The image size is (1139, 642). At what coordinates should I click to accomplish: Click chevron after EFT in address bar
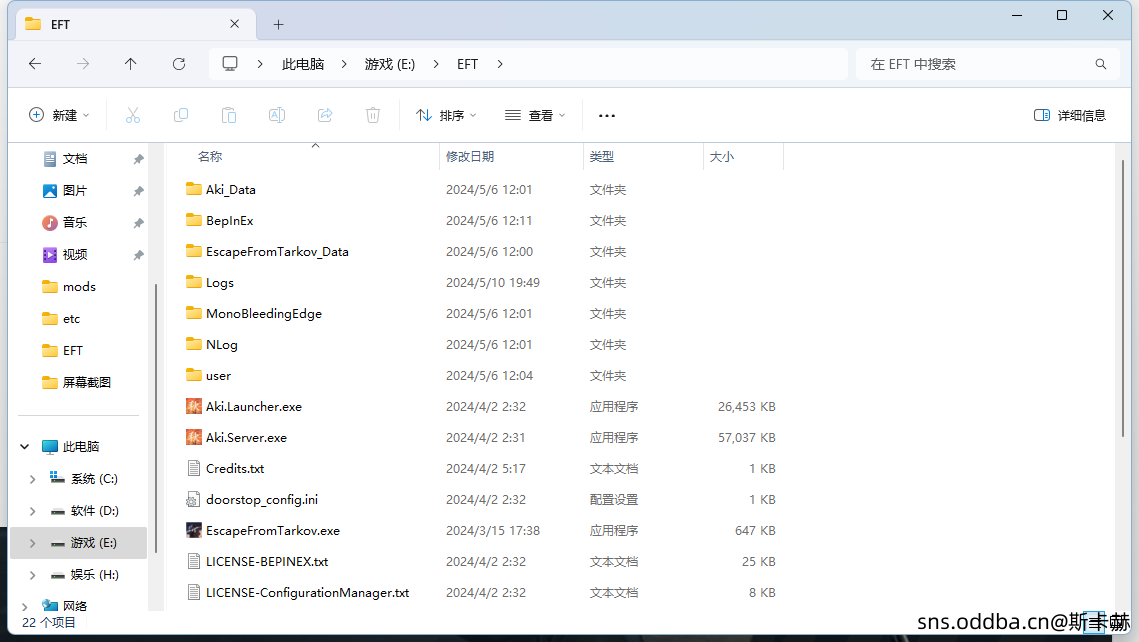click(x=500, y=64)
